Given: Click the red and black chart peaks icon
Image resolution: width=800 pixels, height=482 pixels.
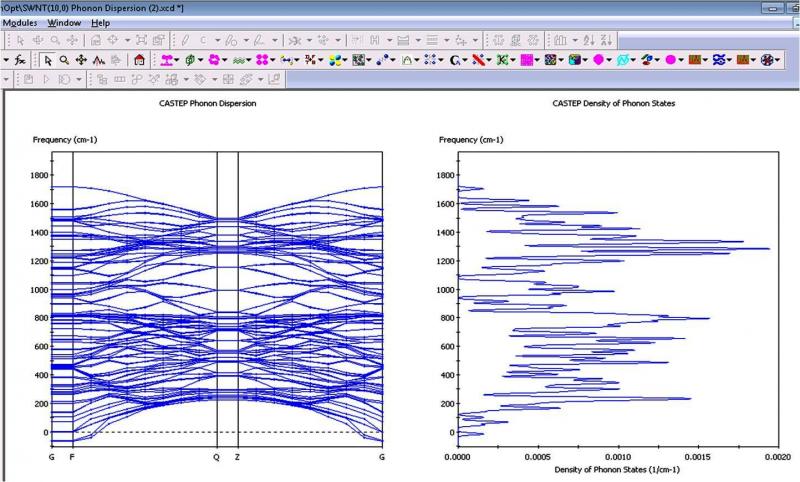Looking at the screenshot, I should point(98,60).
